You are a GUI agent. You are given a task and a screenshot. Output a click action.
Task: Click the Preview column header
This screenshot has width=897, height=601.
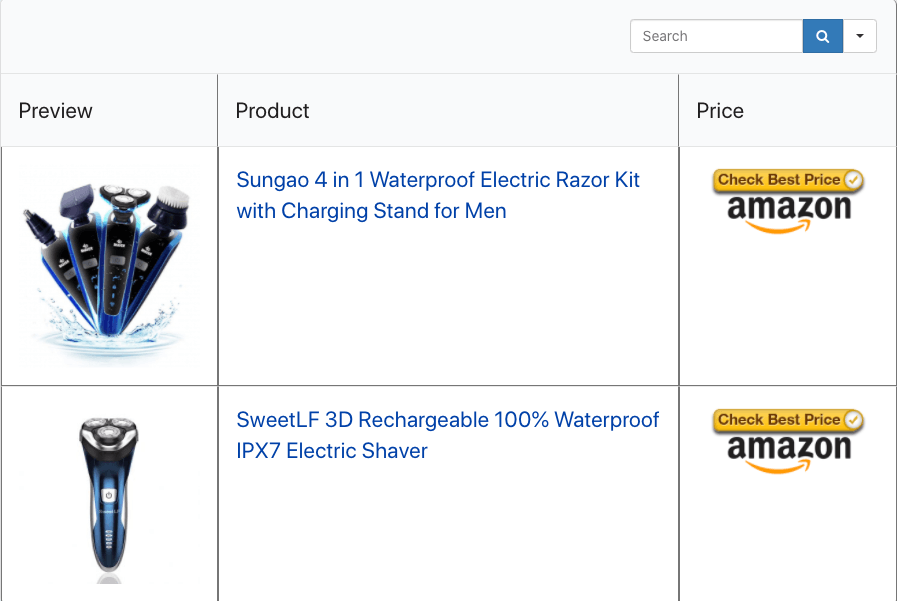click(56, 111)
